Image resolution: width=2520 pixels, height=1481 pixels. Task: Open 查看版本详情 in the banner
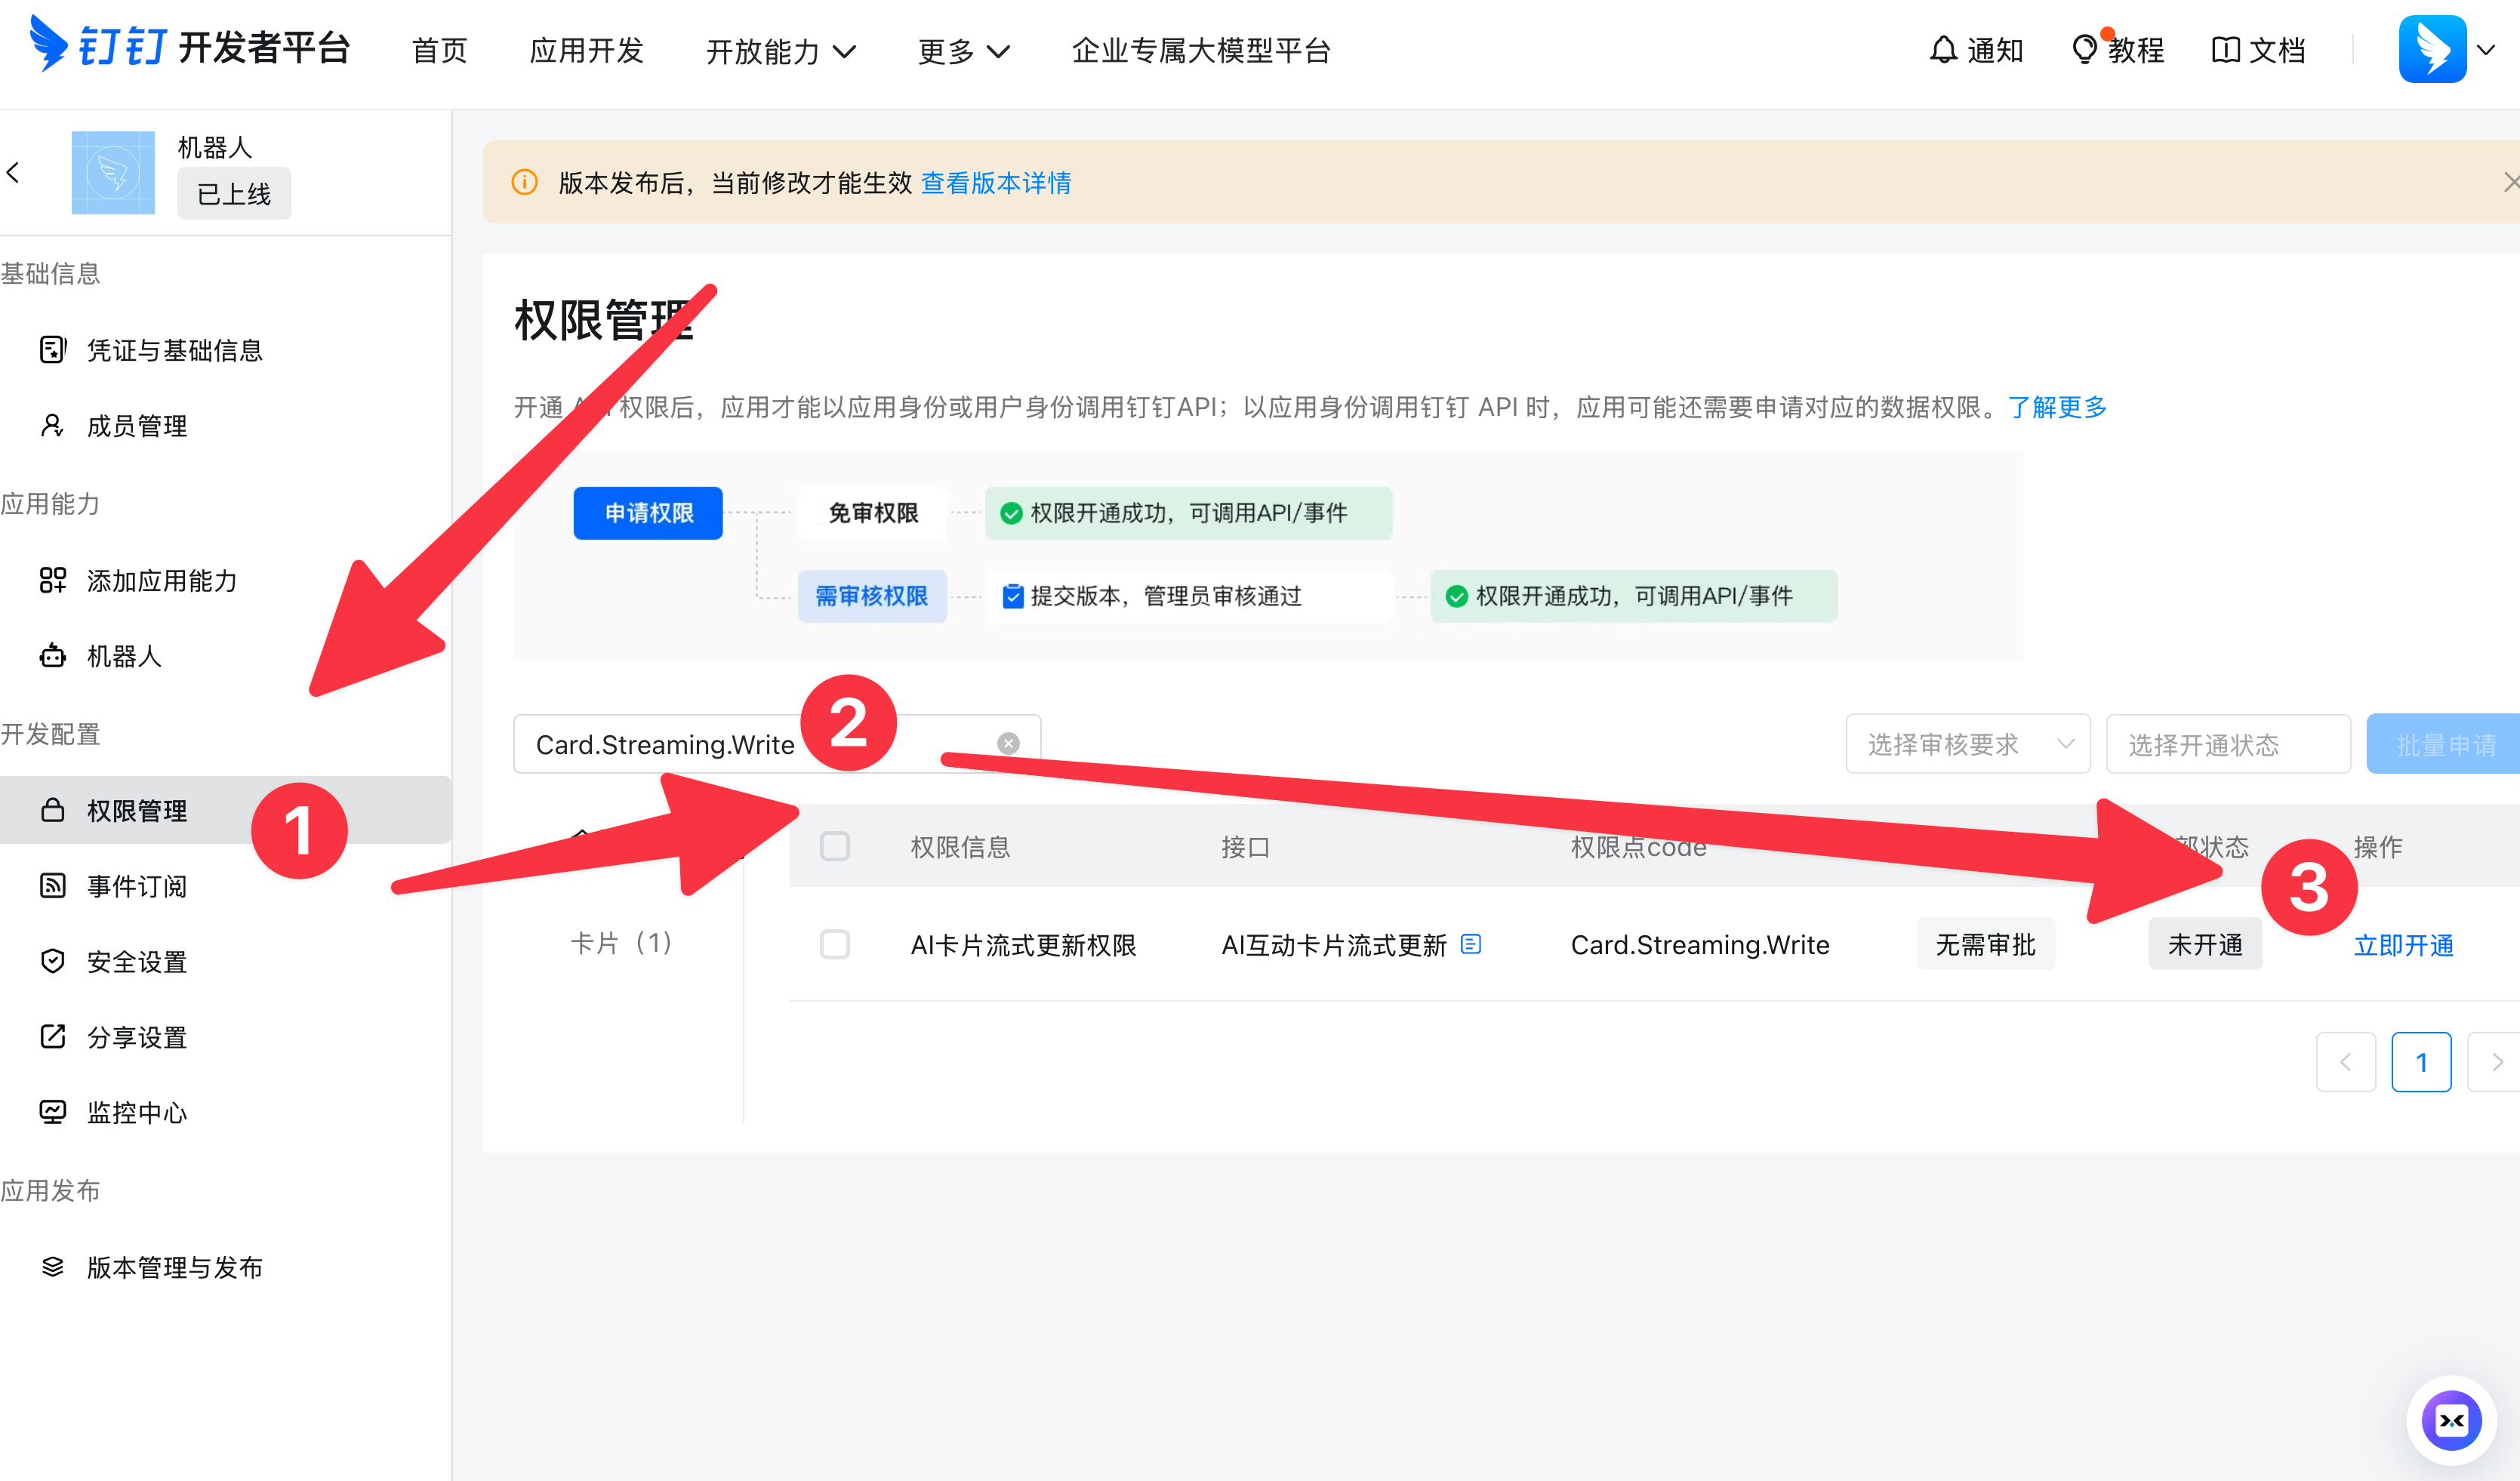(995, 183)
